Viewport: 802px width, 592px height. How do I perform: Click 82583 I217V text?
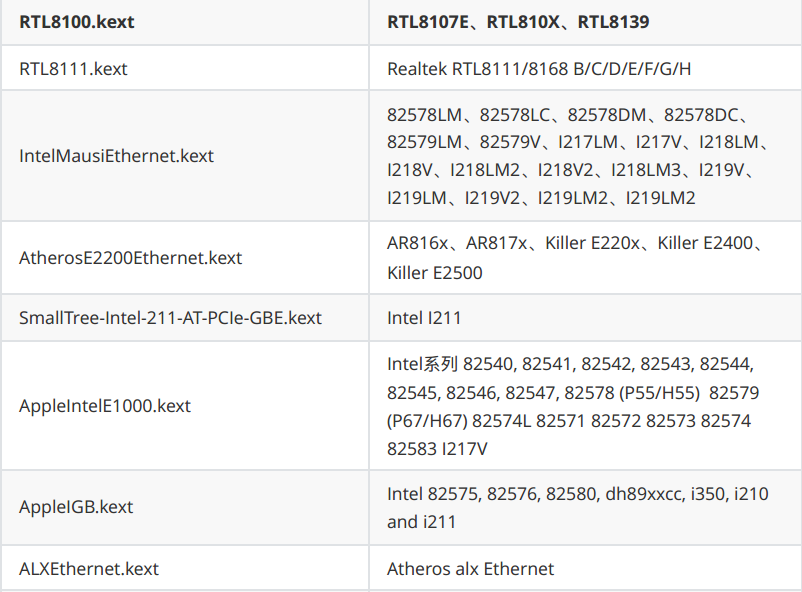[x=437, y=449]
